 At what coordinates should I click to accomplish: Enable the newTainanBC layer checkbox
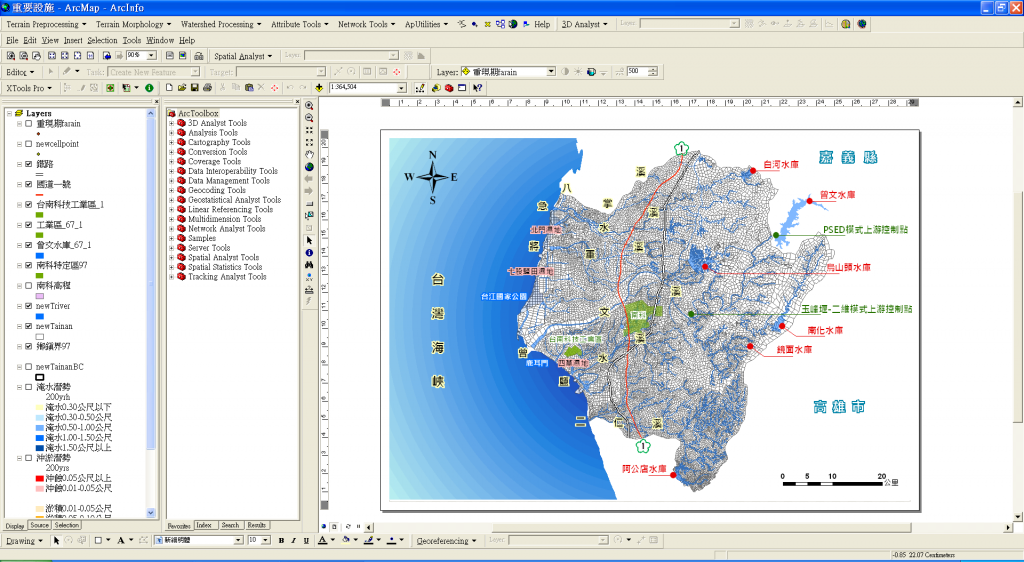tap(29, 367)
